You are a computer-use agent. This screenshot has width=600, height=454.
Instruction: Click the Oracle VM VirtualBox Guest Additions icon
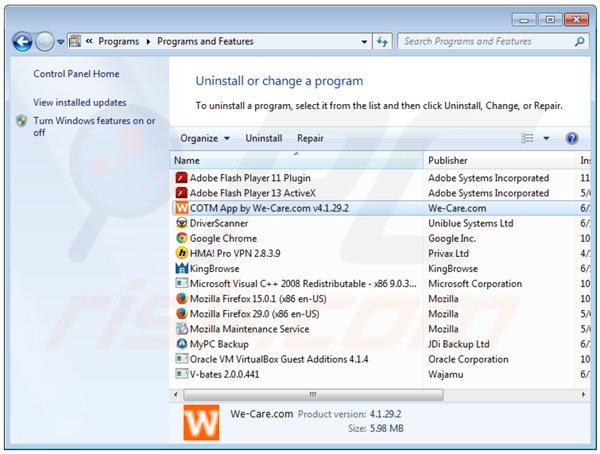point(181,359)
